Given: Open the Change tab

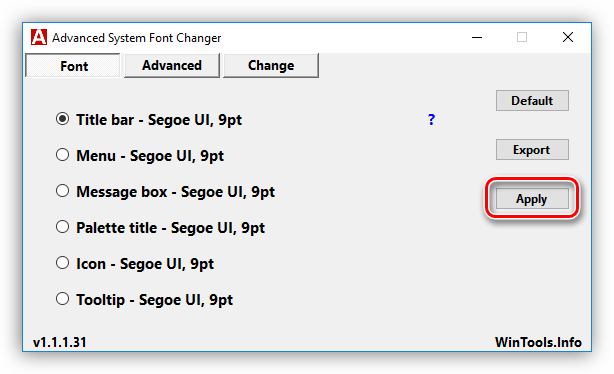Looking at the screenshot, I should click(x=271, y=65).
